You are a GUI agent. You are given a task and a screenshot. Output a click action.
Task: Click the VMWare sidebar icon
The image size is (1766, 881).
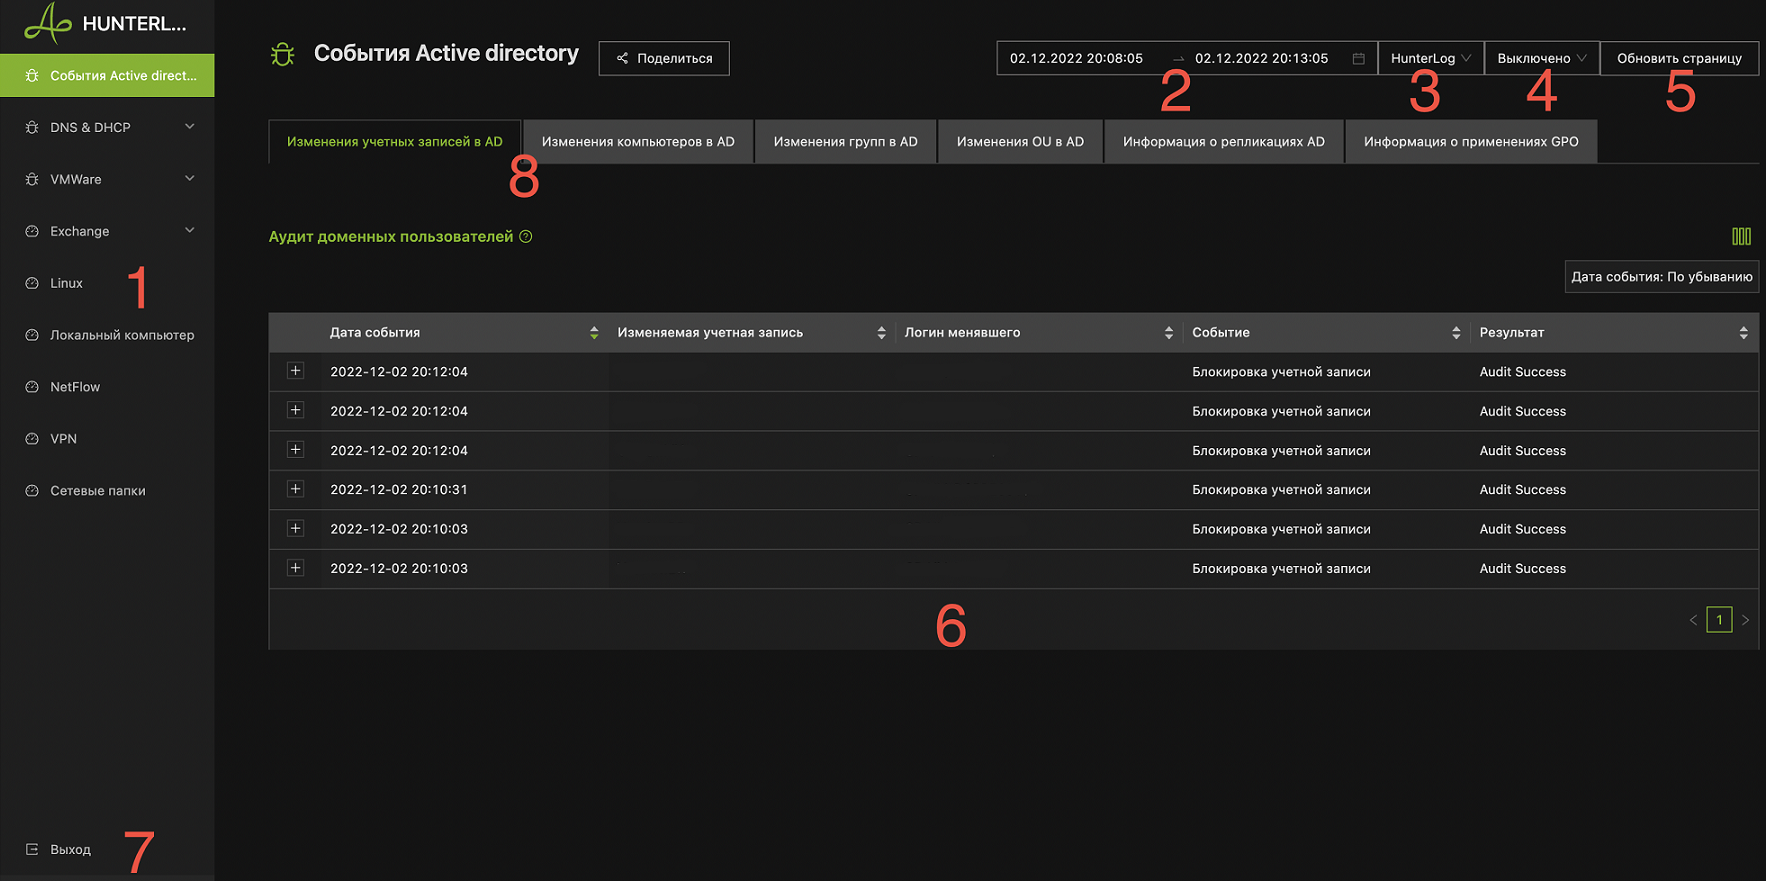click(x=32, y=180)
